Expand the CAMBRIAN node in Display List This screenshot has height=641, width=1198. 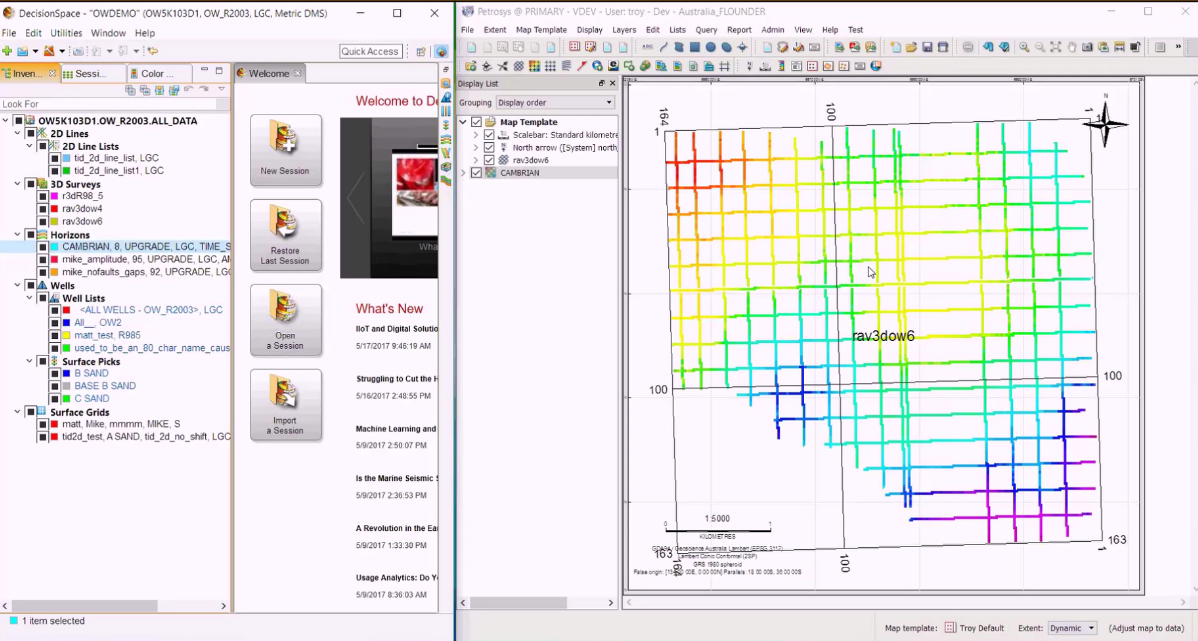[463, 173]
